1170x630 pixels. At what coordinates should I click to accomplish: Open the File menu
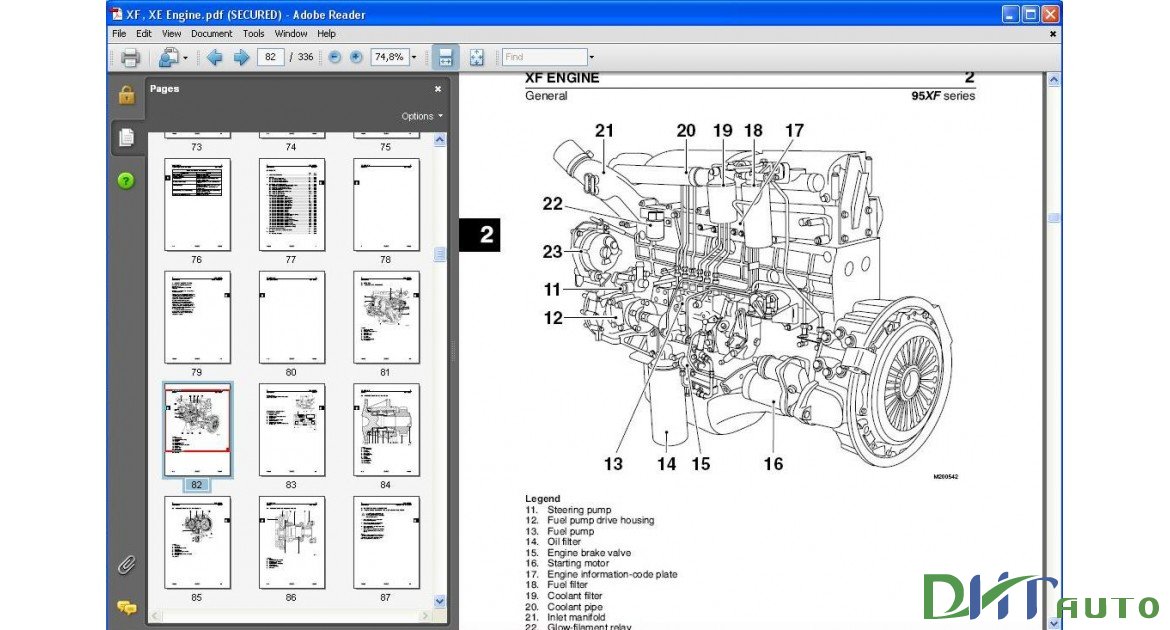point(119,34)
